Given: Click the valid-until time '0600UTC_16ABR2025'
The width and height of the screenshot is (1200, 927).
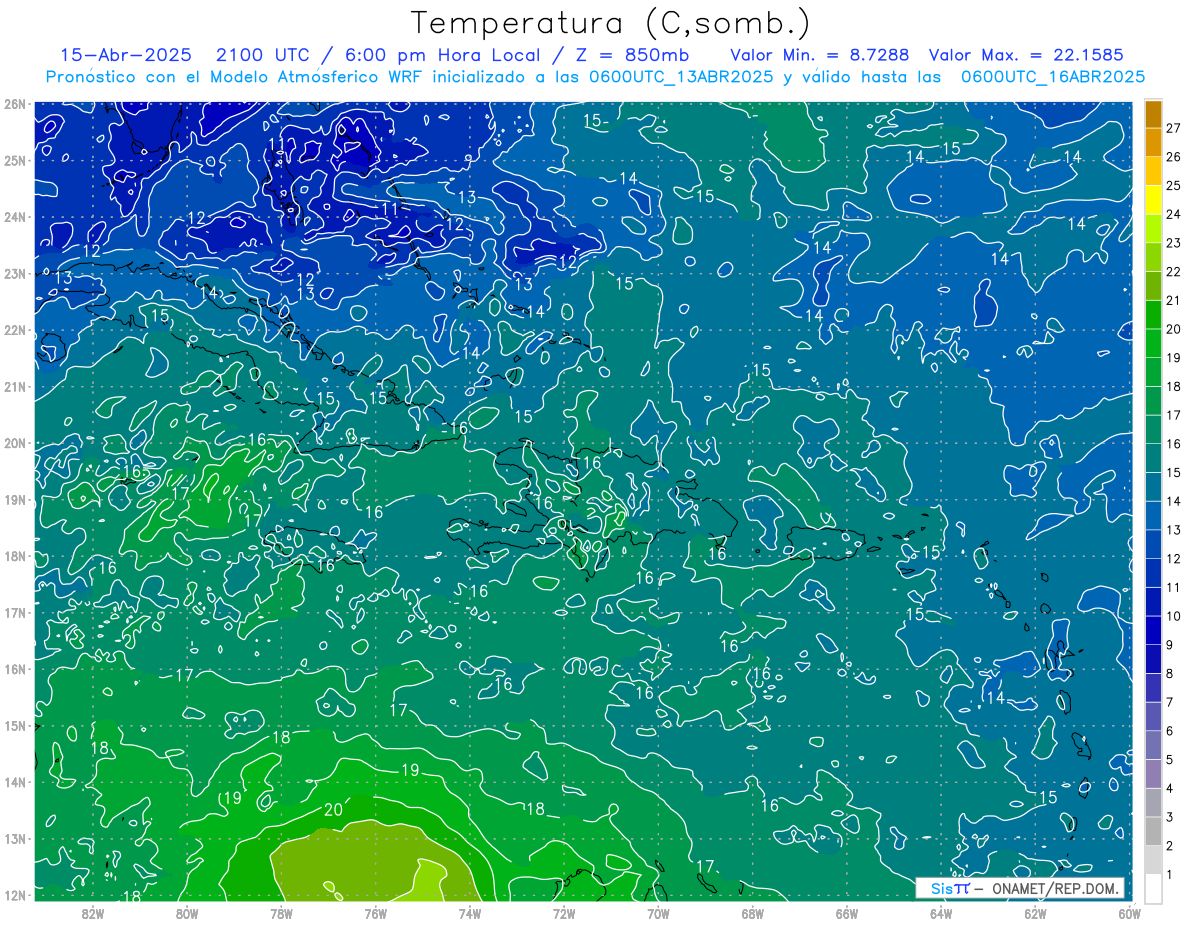Looking at the screenshot, I should pos(1053,77).
